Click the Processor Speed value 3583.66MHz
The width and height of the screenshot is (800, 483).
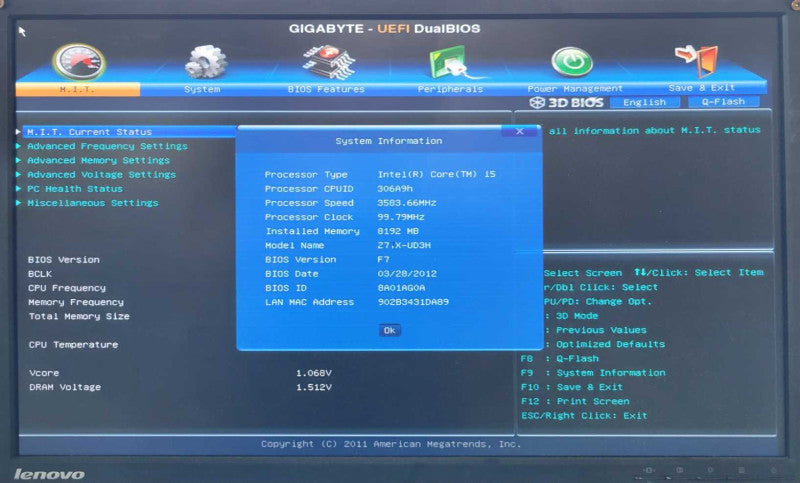(407, 203)
